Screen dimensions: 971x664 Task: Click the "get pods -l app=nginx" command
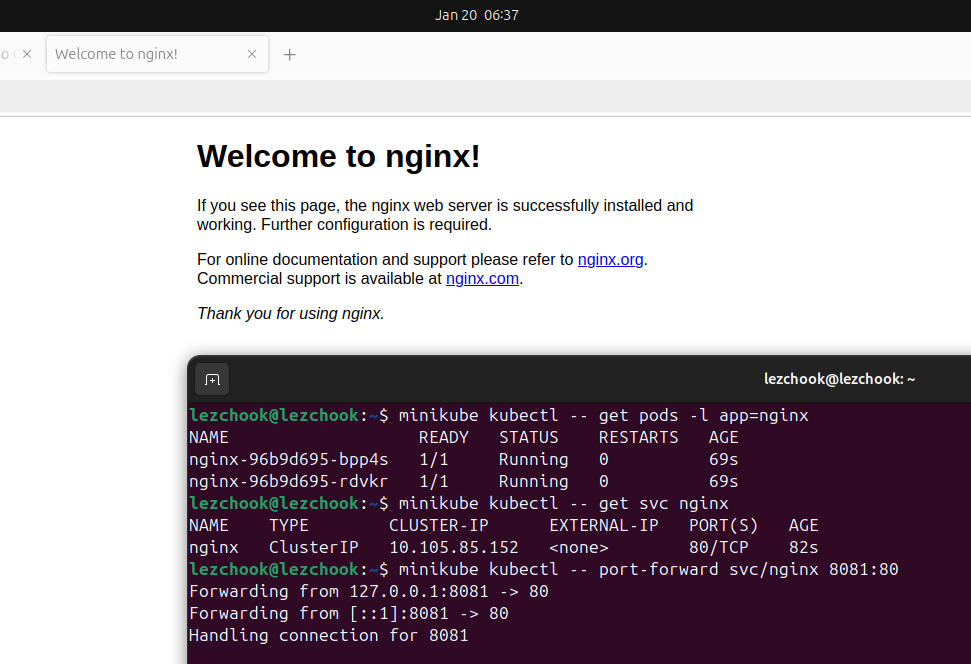703,415
